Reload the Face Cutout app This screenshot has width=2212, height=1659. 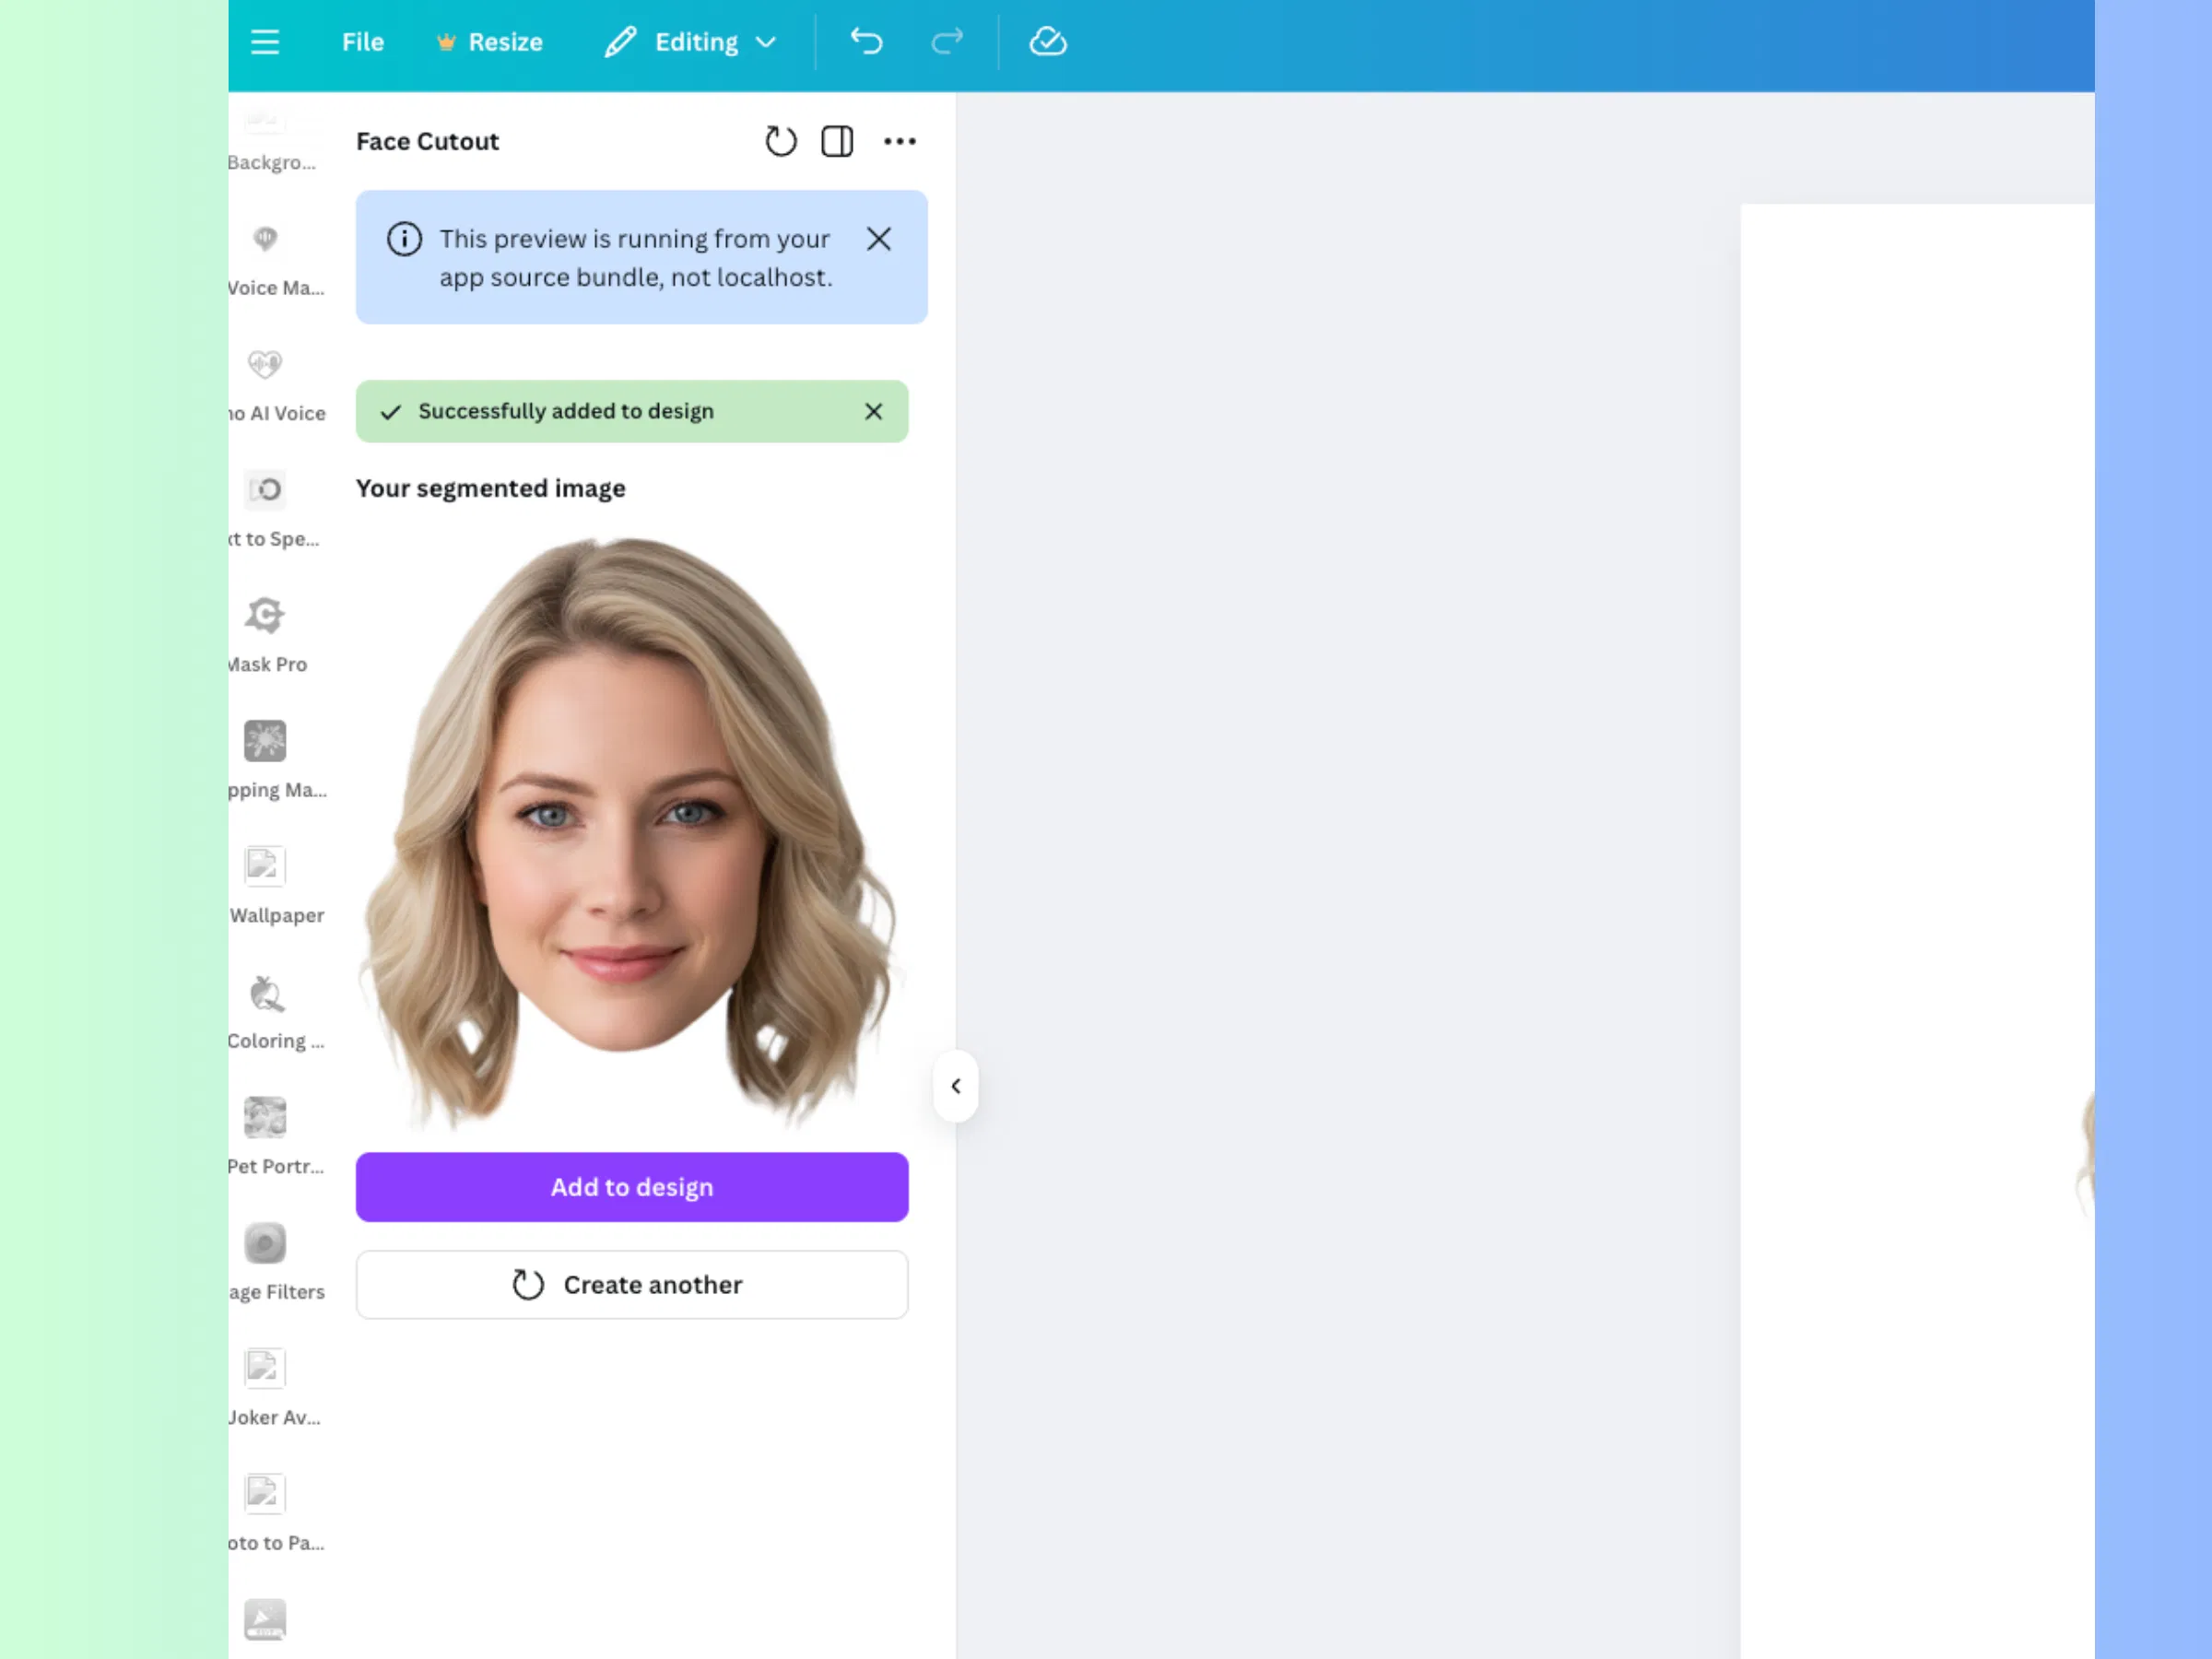(x=780, y=141)
